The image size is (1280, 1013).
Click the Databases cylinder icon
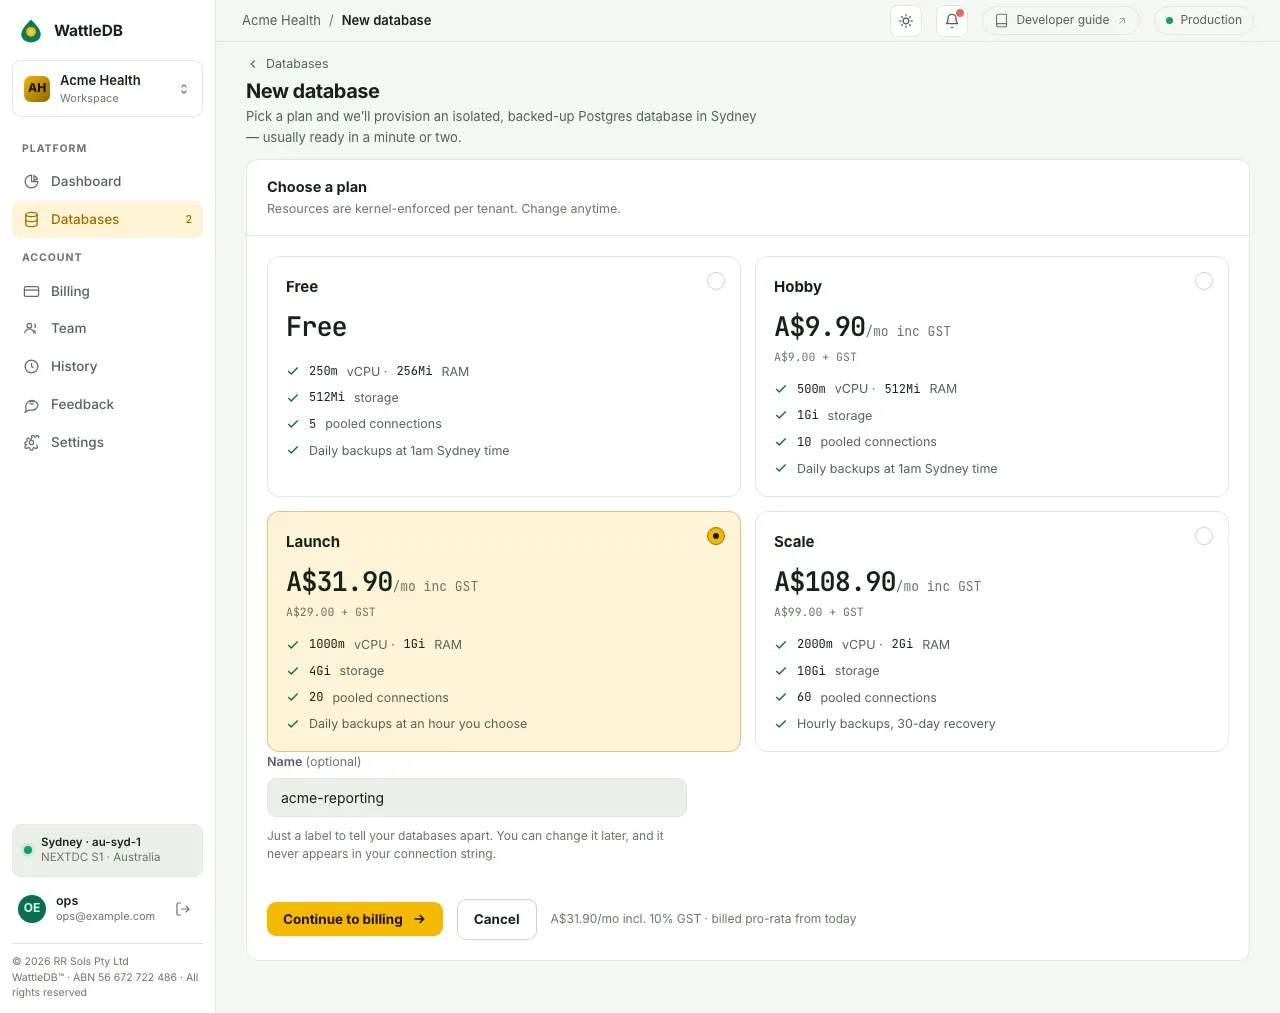pyautogui.click(x=32, y=220)
